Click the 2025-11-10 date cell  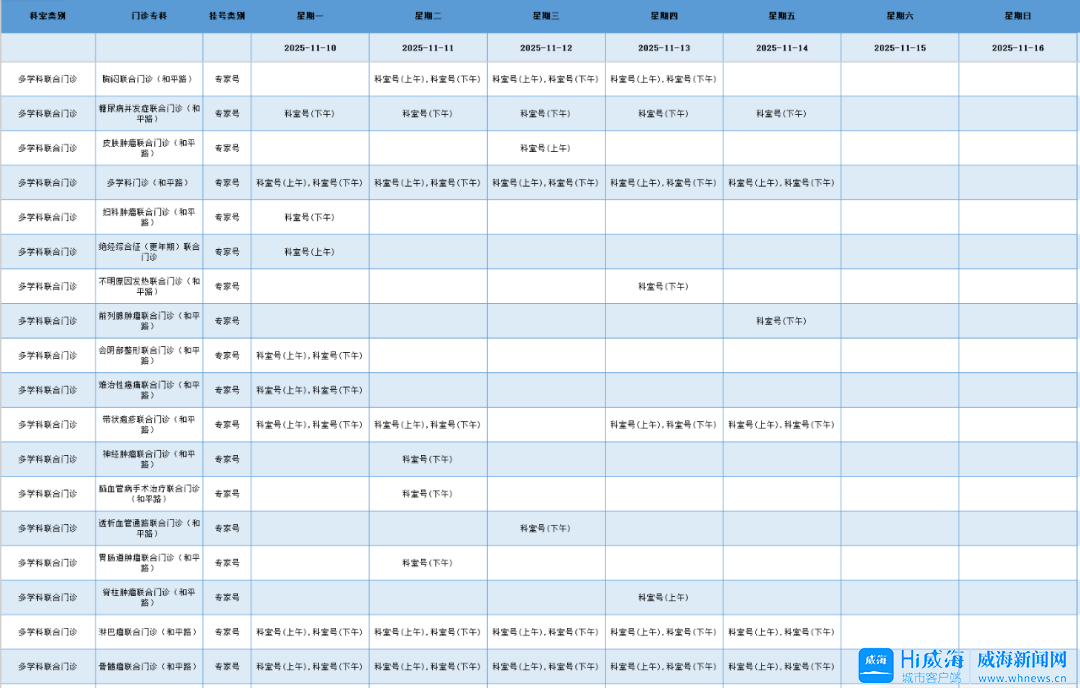tap(310, 48)
